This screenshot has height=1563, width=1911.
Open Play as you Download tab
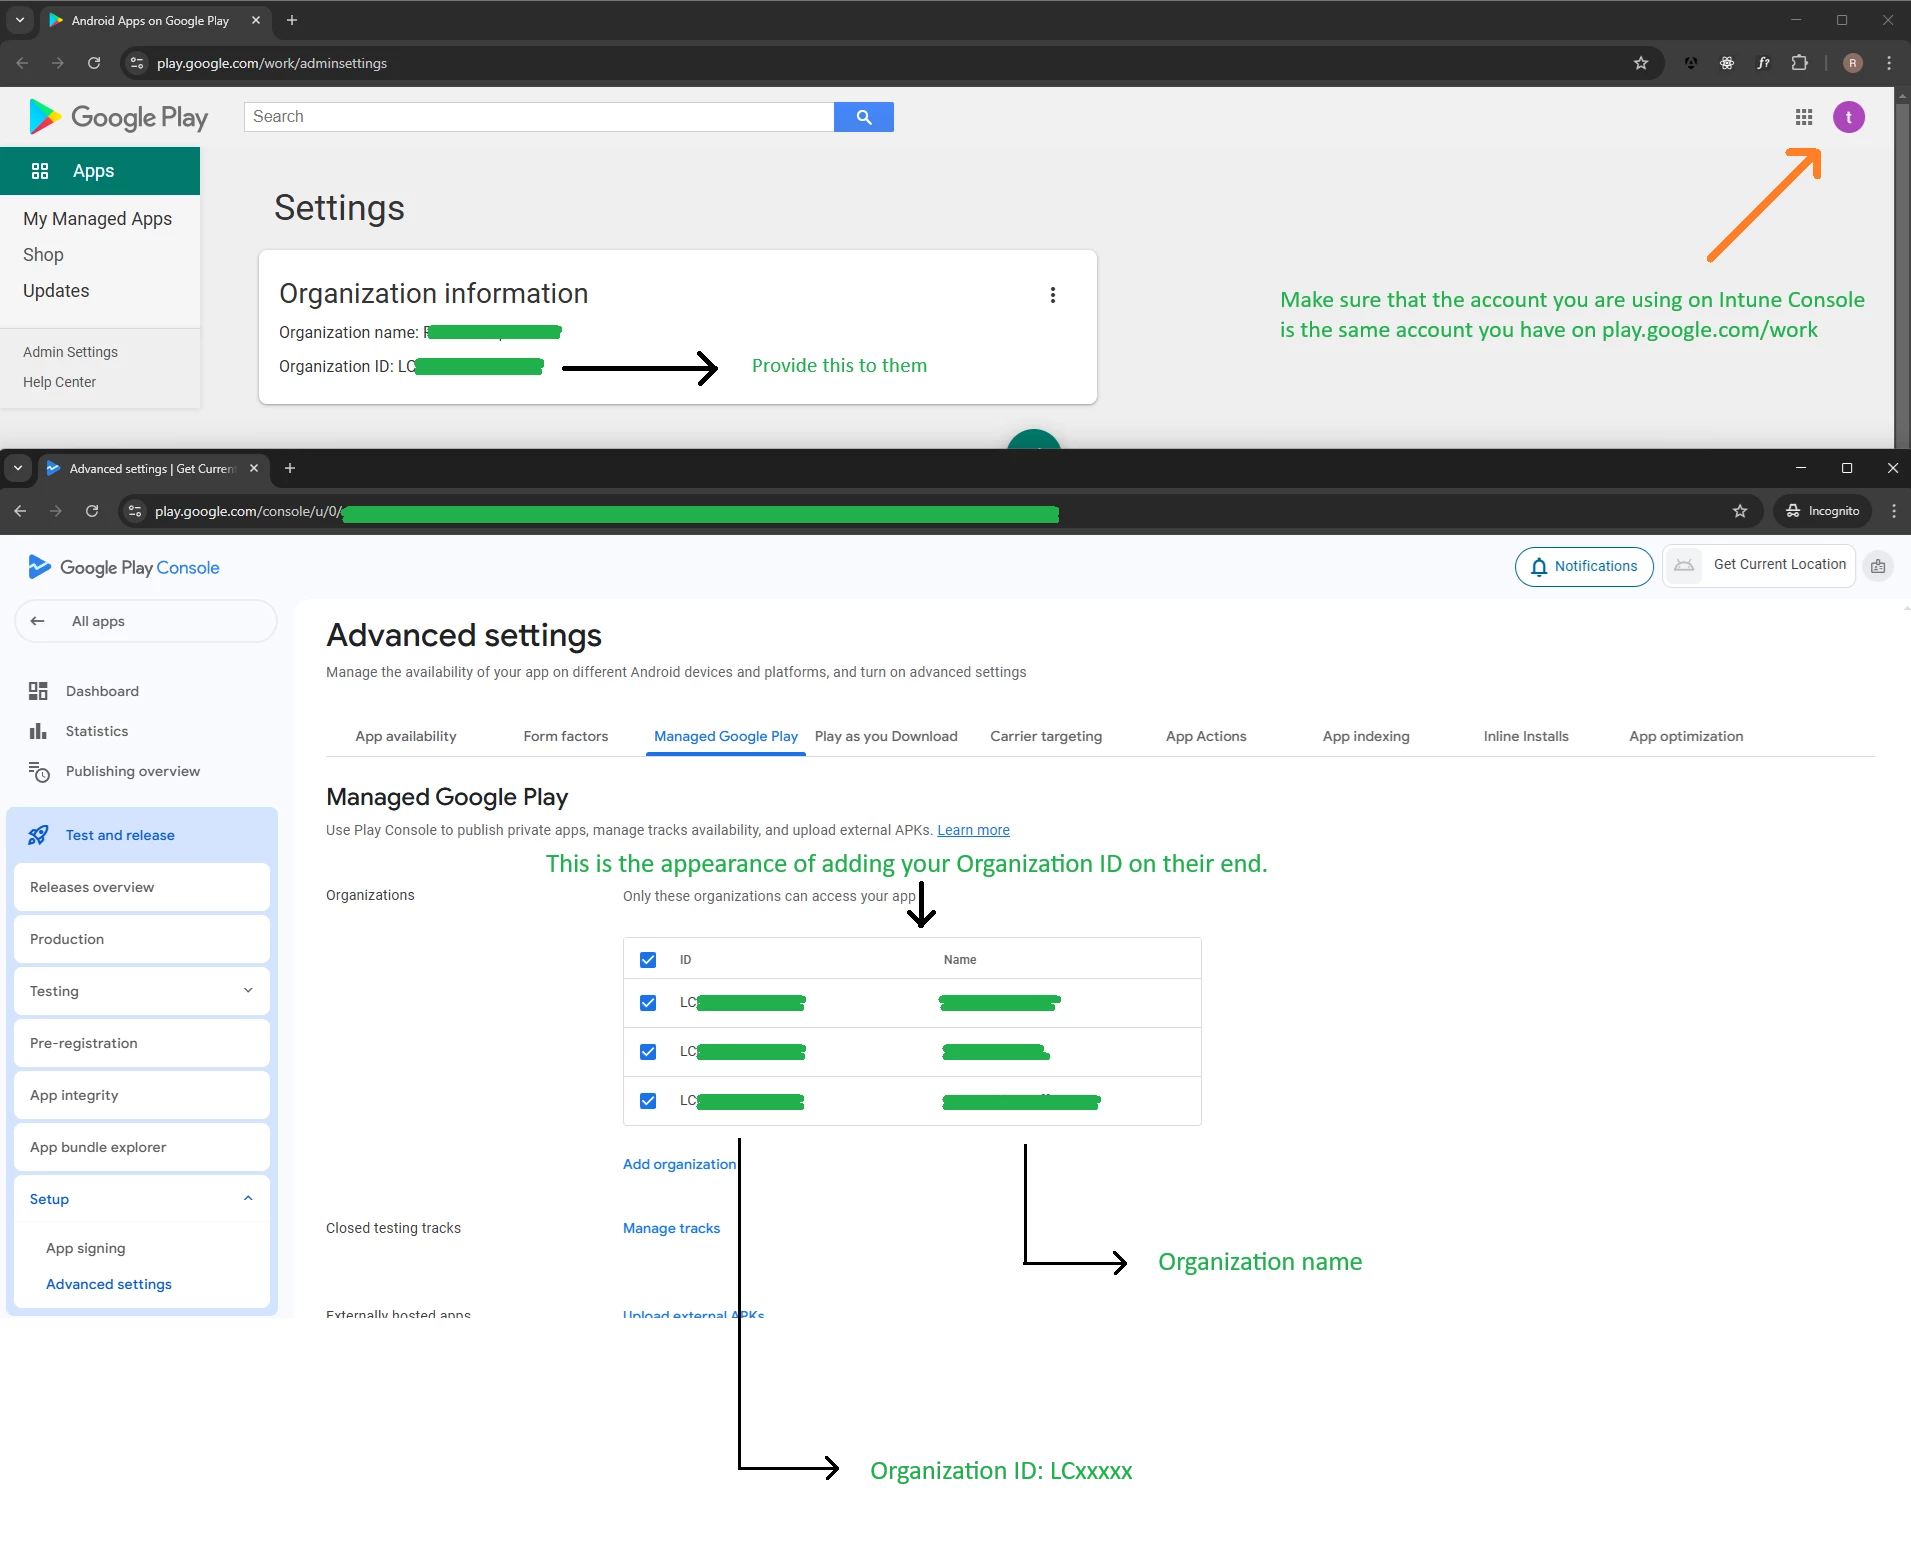tap(886, 736)
